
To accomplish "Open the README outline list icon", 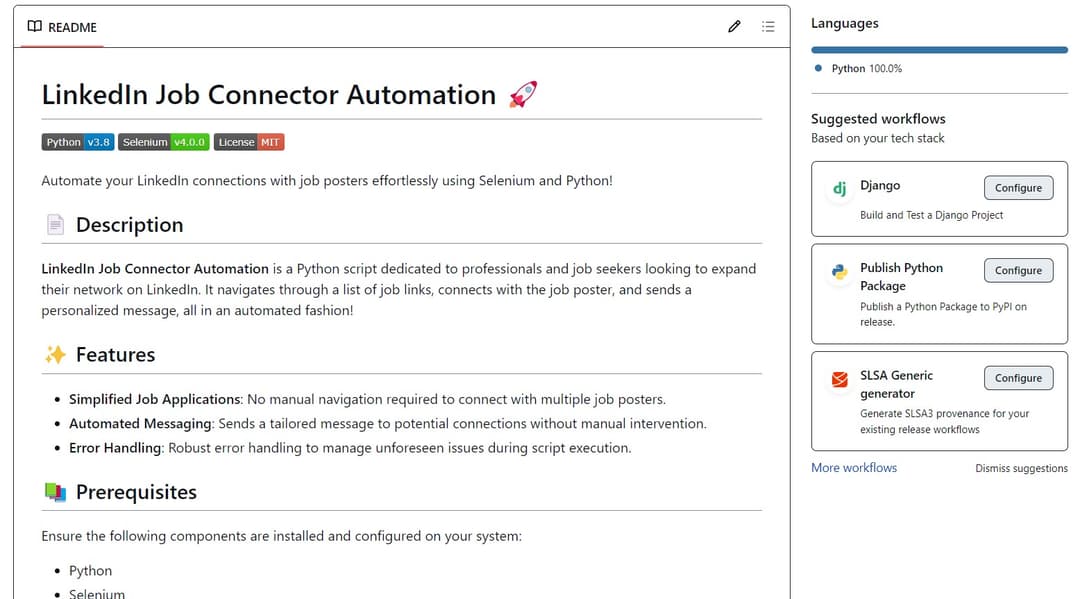I will click(x=768, y=27).
